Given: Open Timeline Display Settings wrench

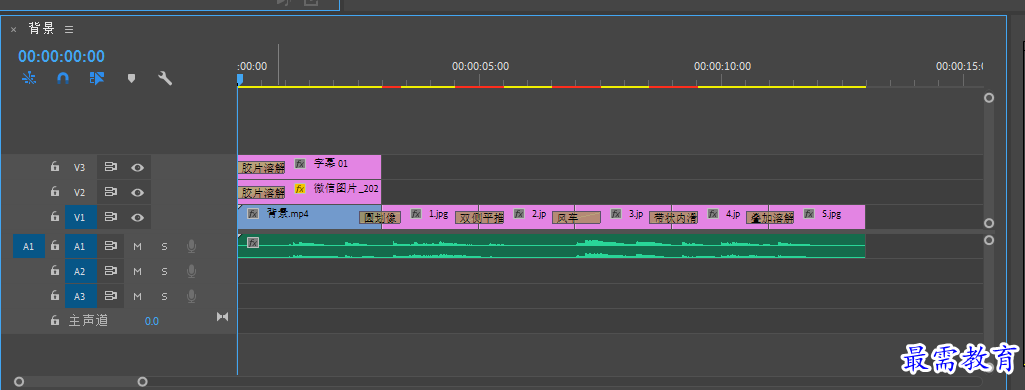Looking at the screenshot, I should pos(165,78).
